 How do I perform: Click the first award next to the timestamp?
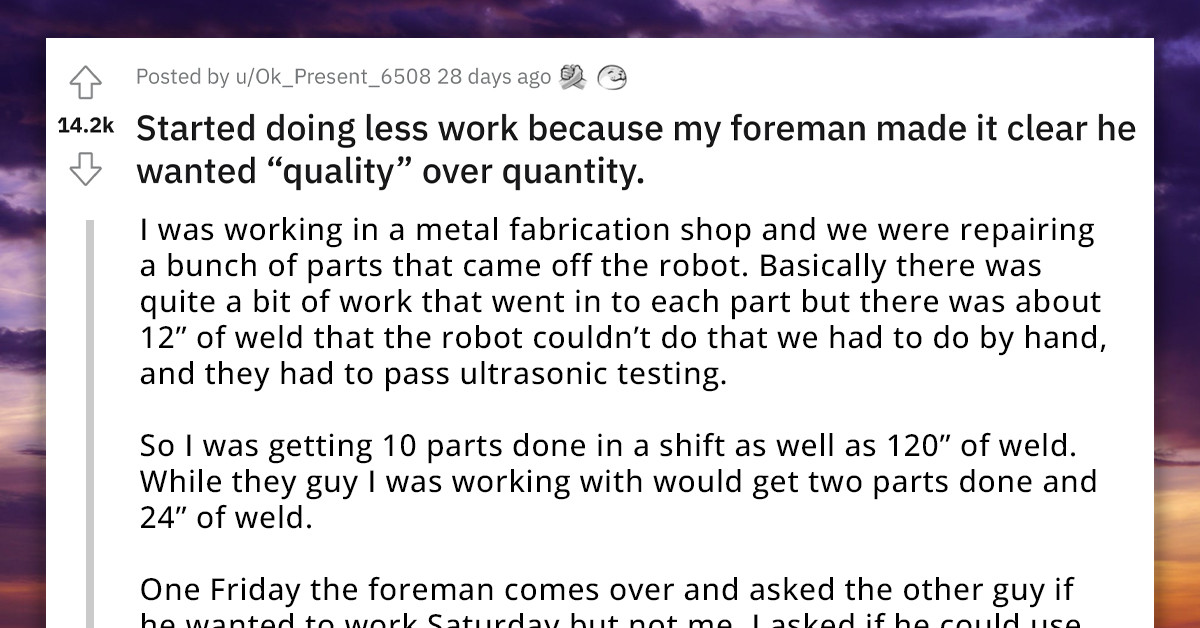570,76
